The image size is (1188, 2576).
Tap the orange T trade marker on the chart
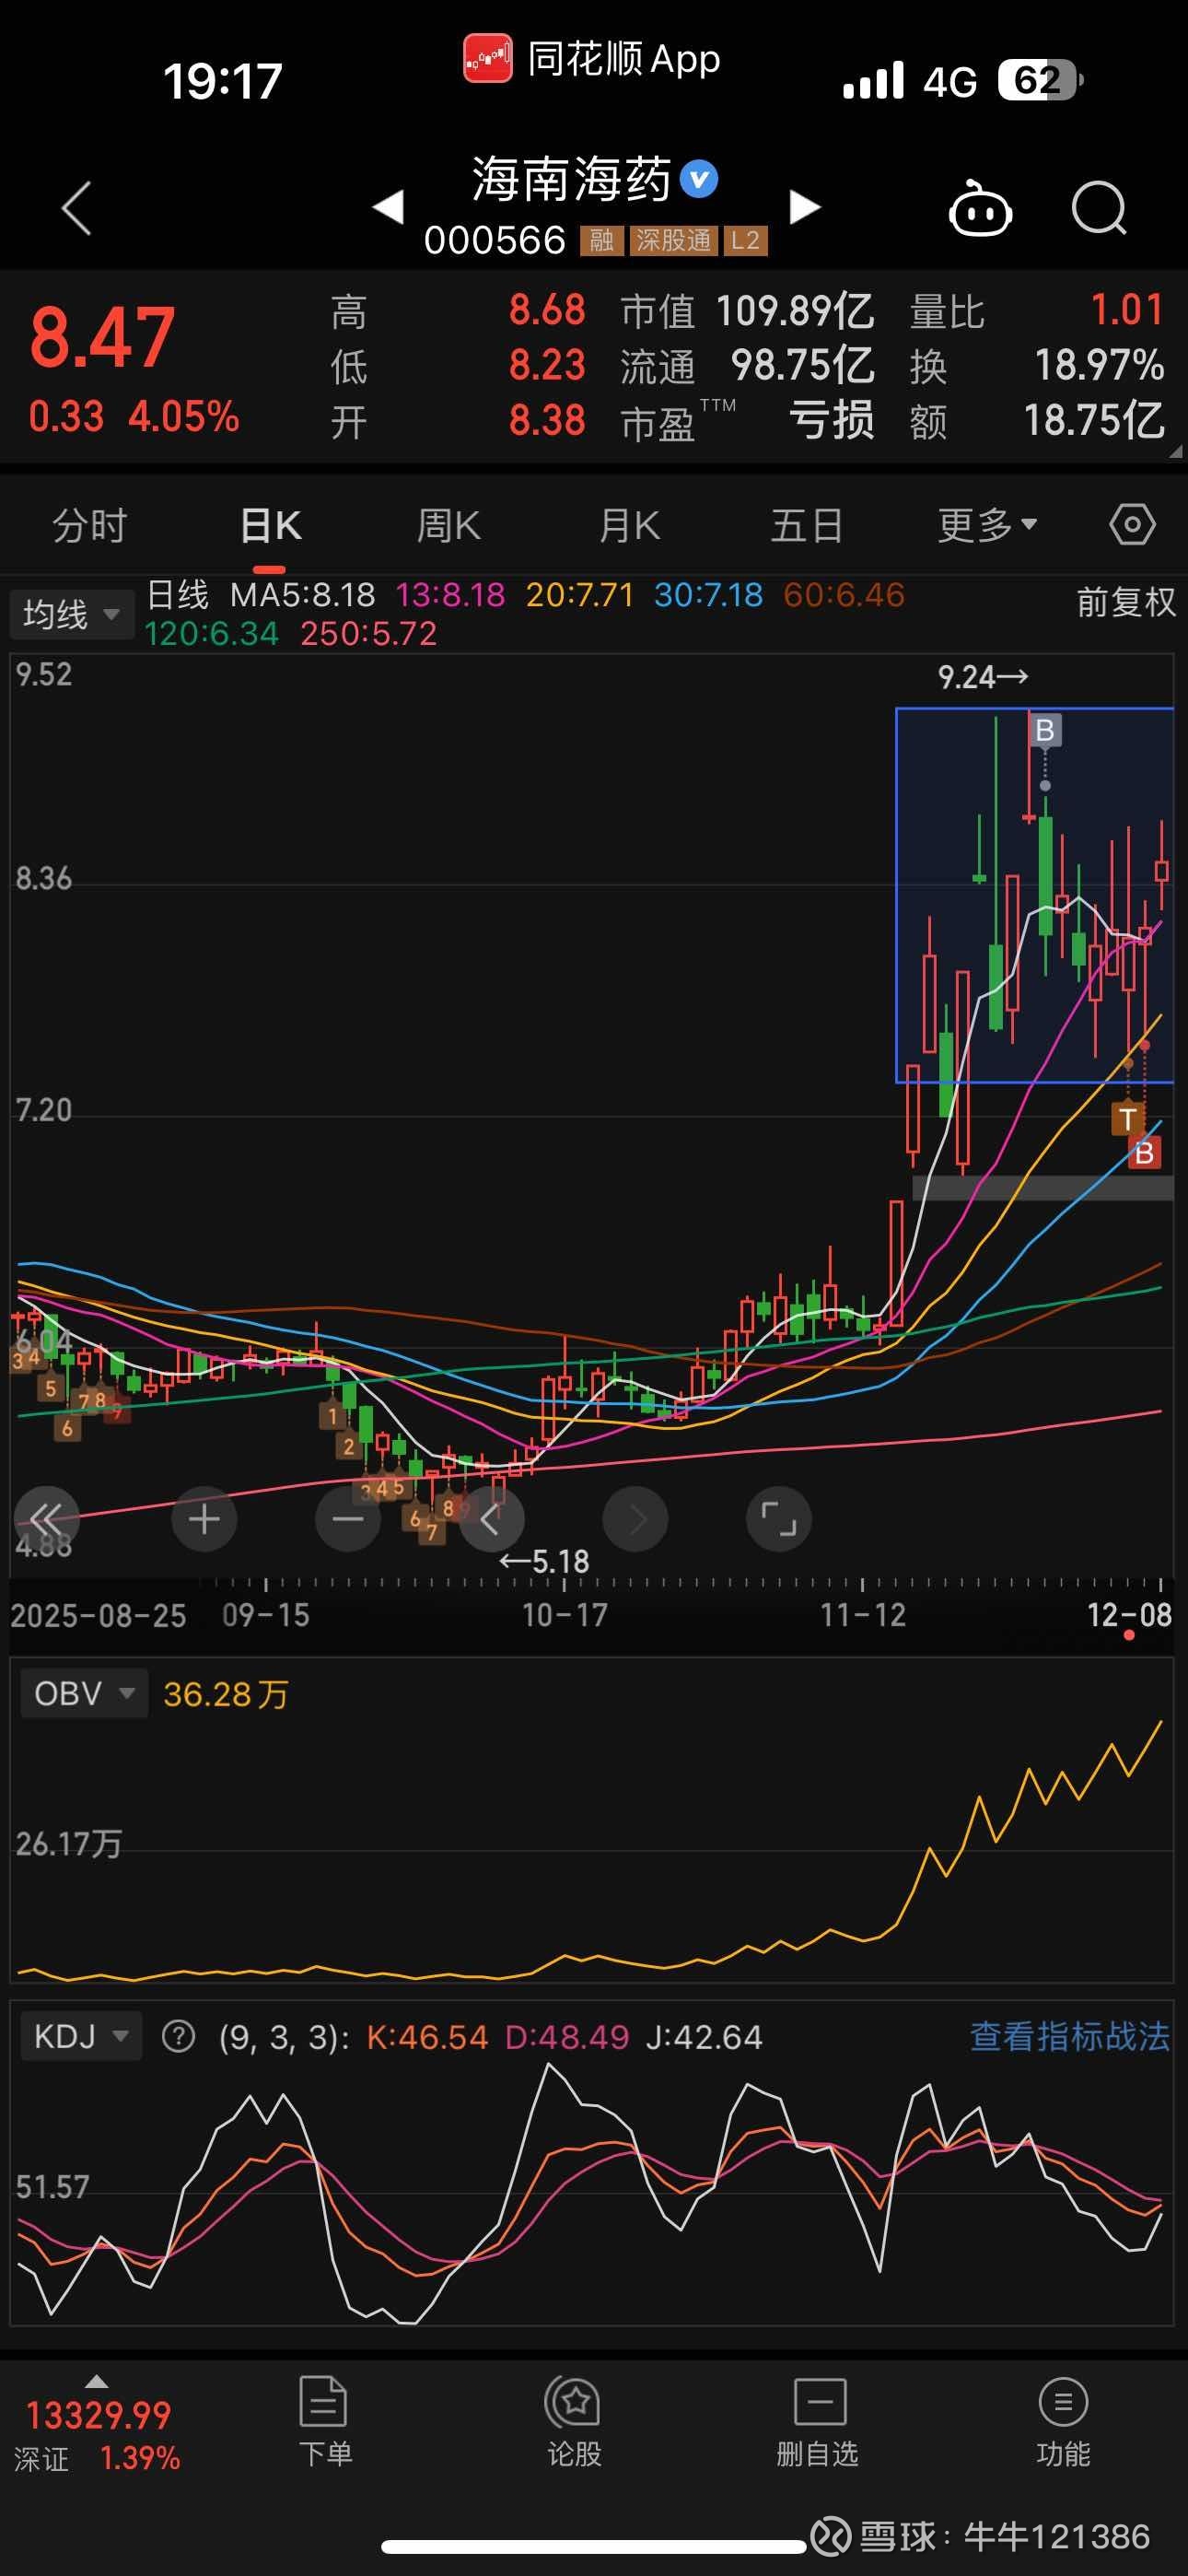click(x=1128, y=1119)
